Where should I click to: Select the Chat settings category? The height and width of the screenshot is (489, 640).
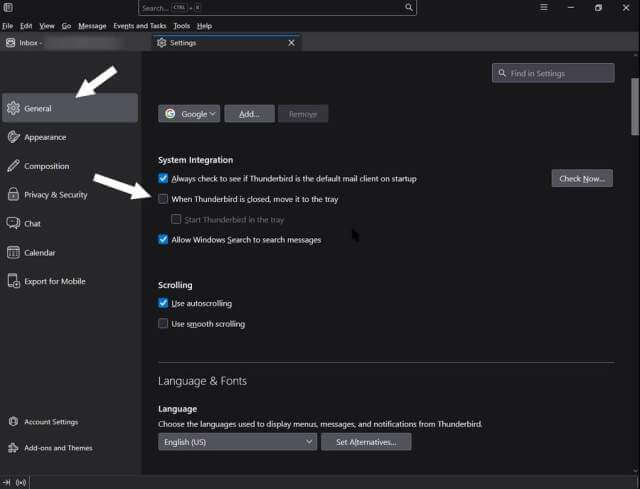[70, 223]
